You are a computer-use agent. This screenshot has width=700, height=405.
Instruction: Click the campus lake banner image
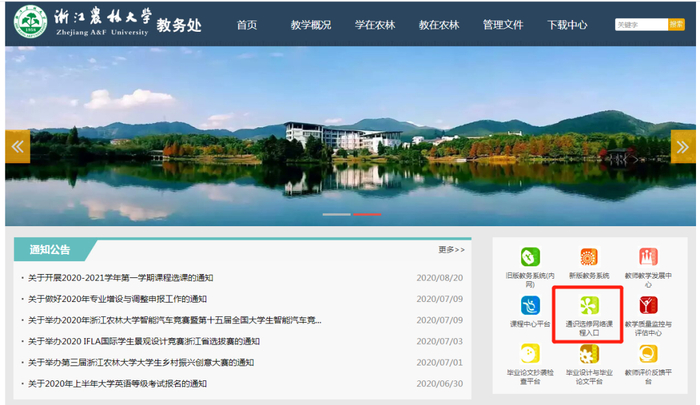pyautogui.click(x=350, y=136)
